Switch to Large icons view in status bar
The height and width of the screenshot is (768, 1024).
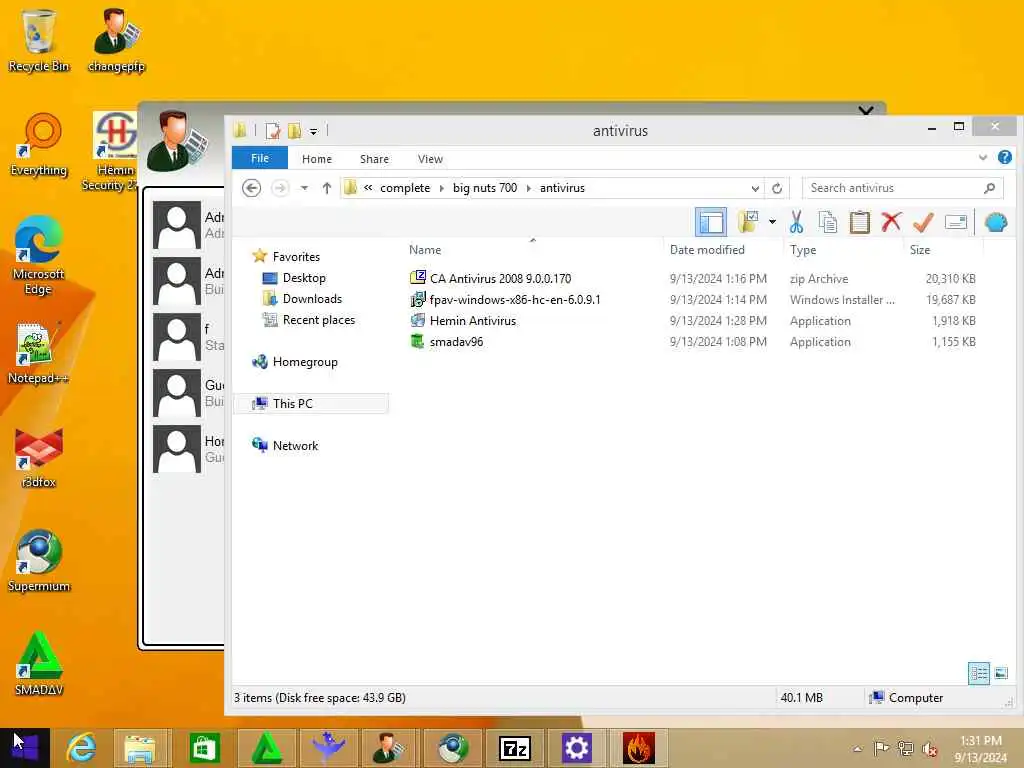[1000, 673]
